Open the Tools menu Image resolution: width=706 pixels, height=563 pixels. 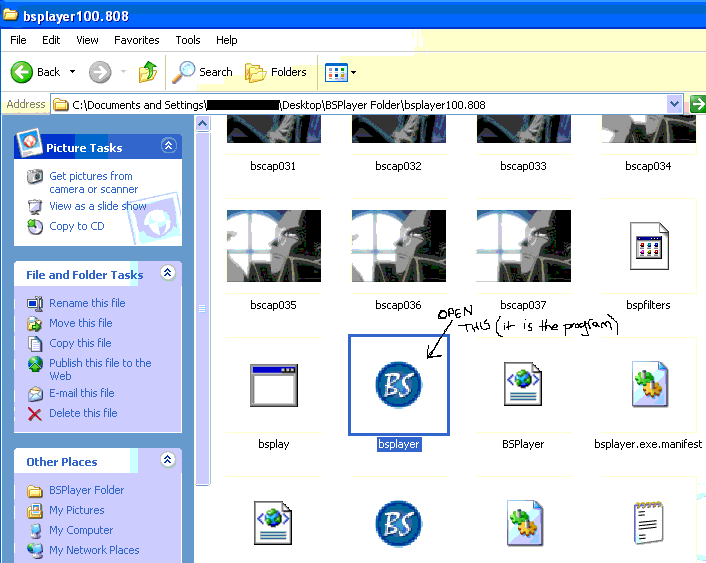click(188, 40)
